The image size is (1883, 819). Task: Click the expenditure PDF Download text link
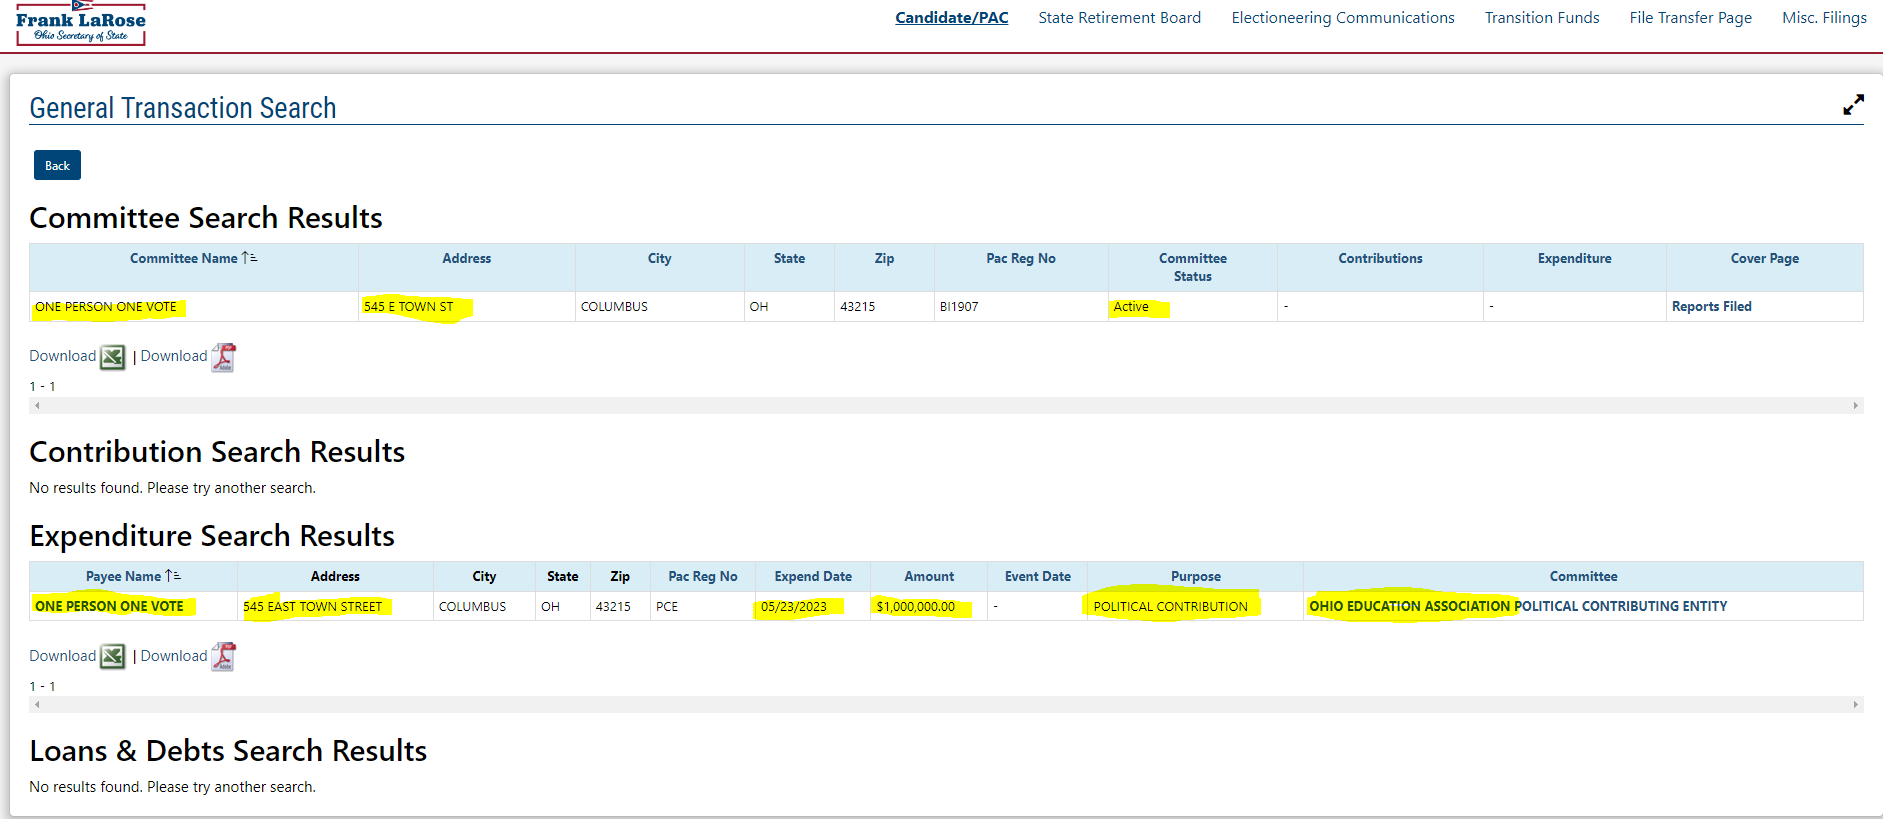point(174,656)
